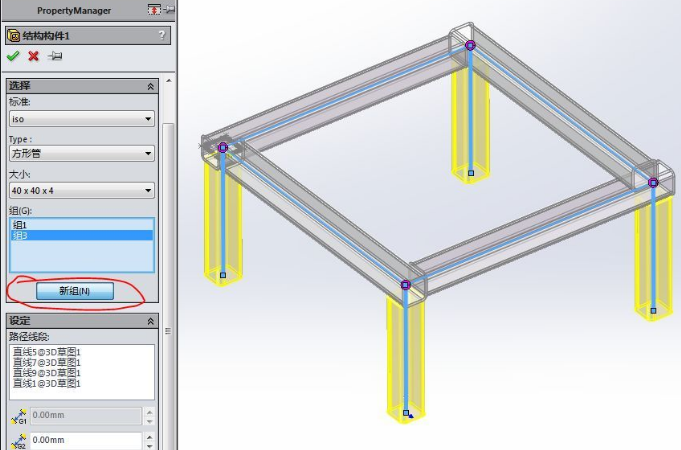This screenshot has width=681, height=450.
Task: Click the G1 0.00mm input field
Action: click(x=86, y=416)
